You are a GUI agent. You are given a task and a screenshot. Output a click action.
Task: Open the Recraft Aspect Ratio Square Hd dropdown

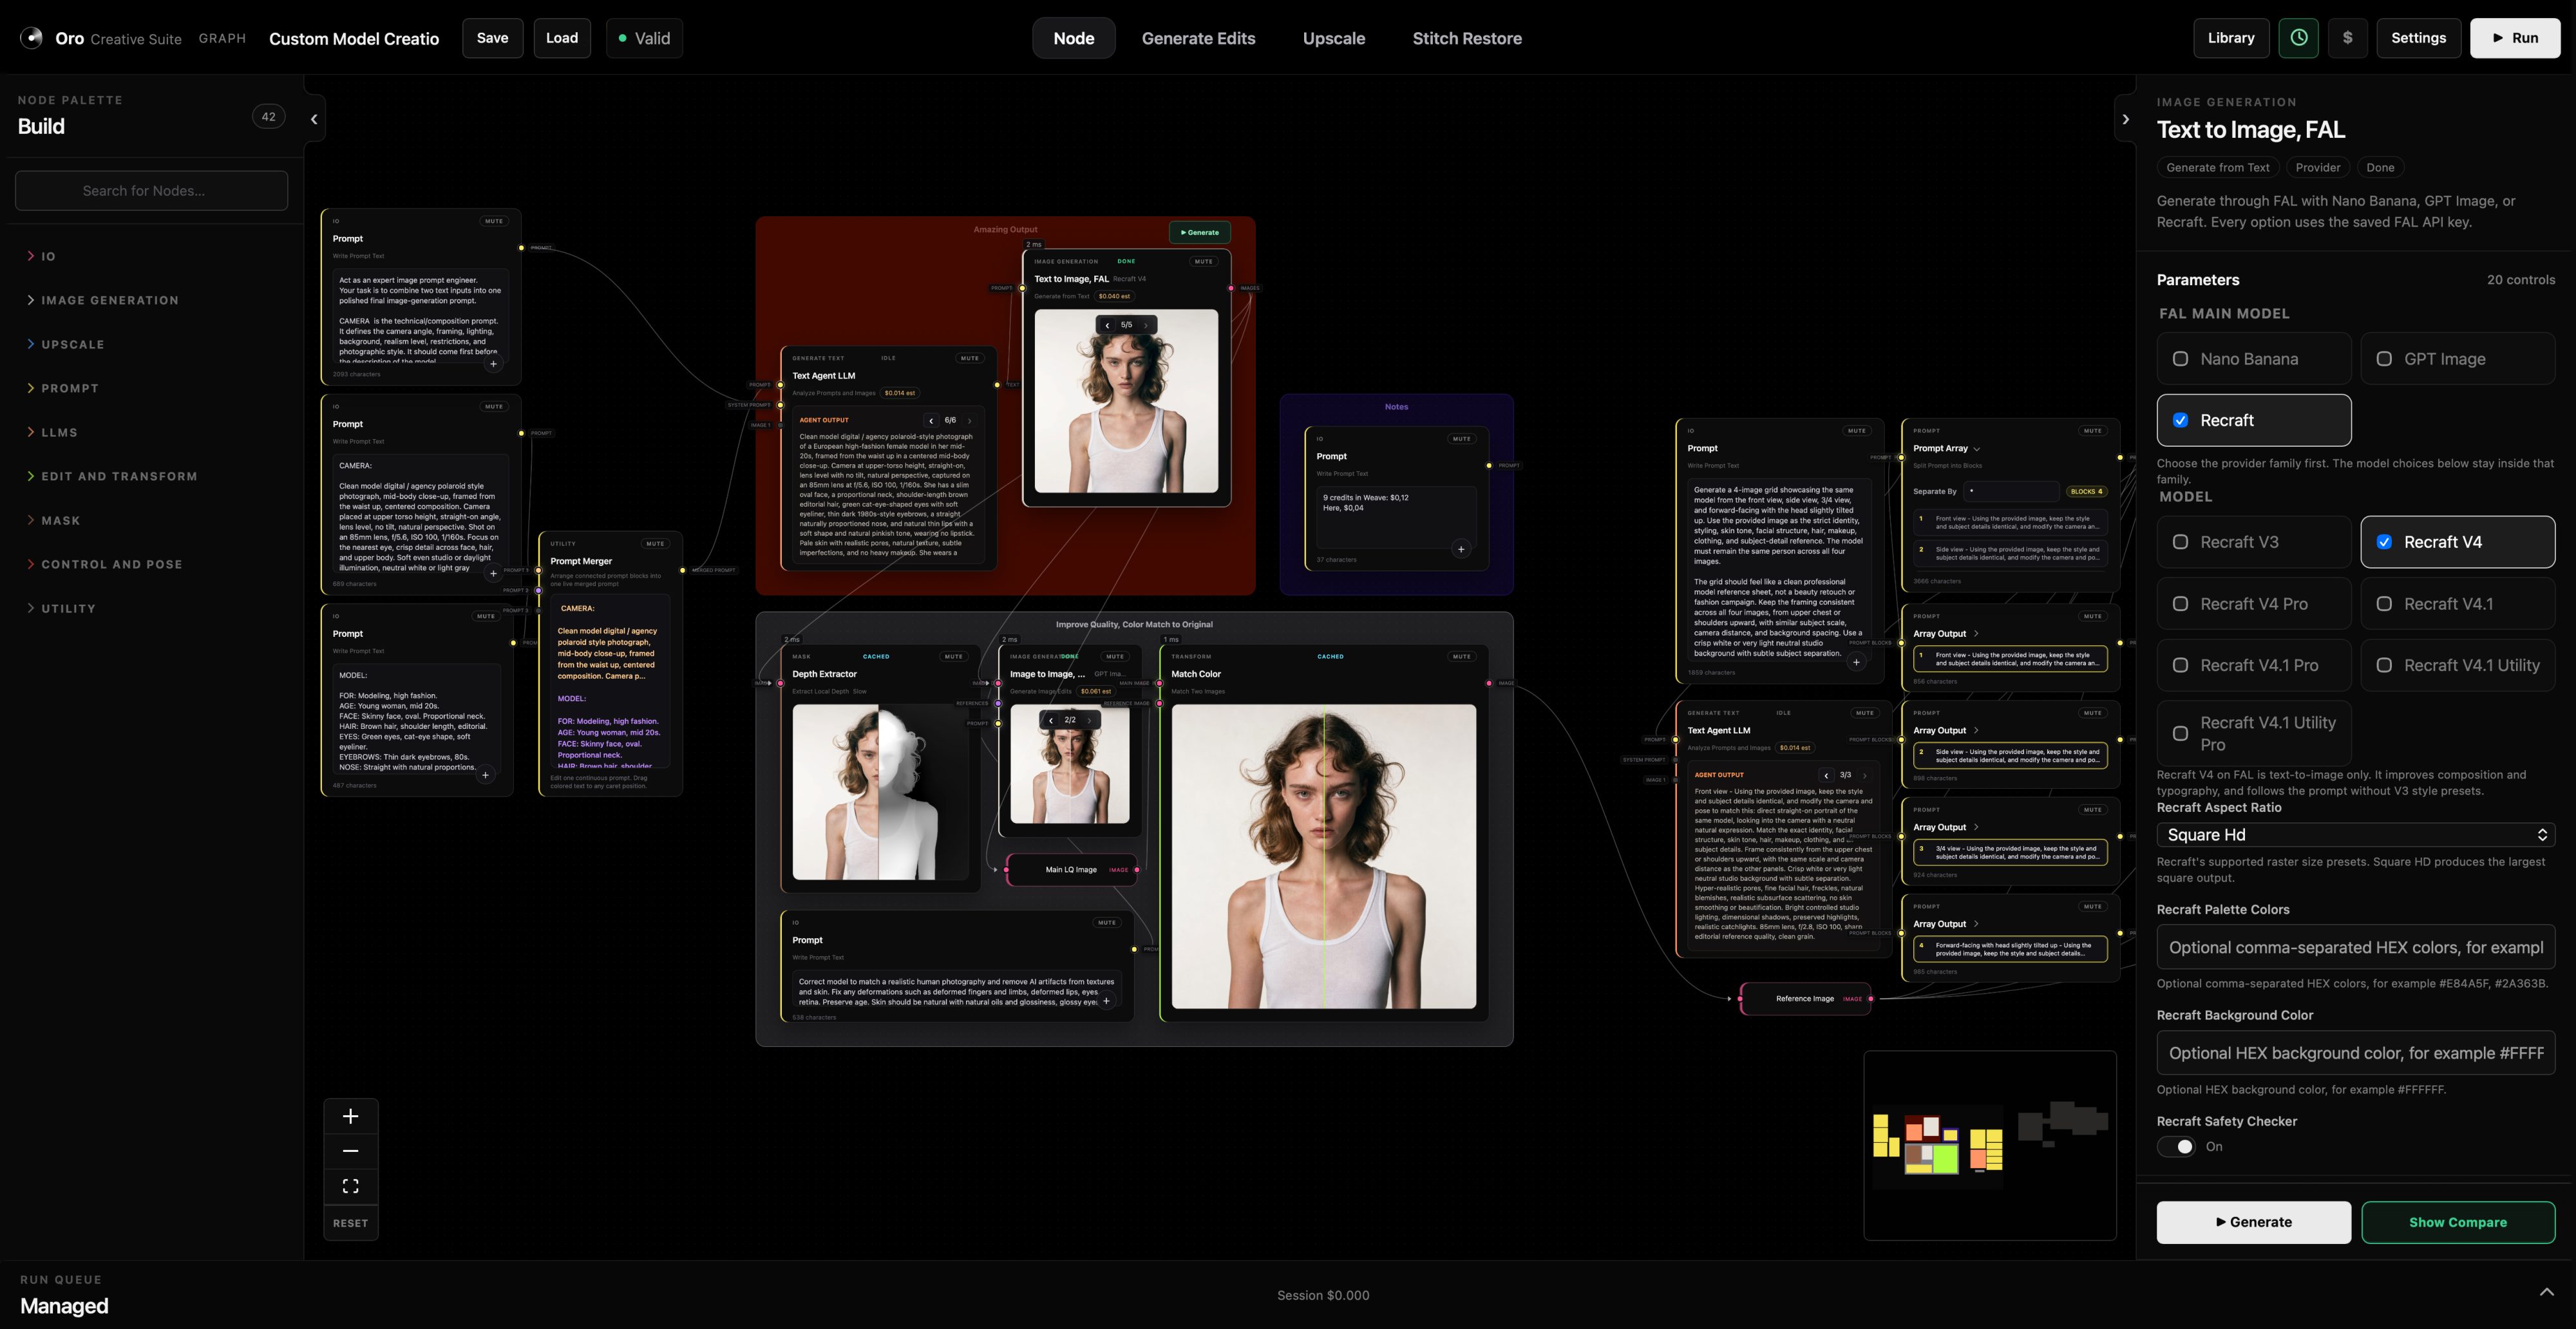2355,835
